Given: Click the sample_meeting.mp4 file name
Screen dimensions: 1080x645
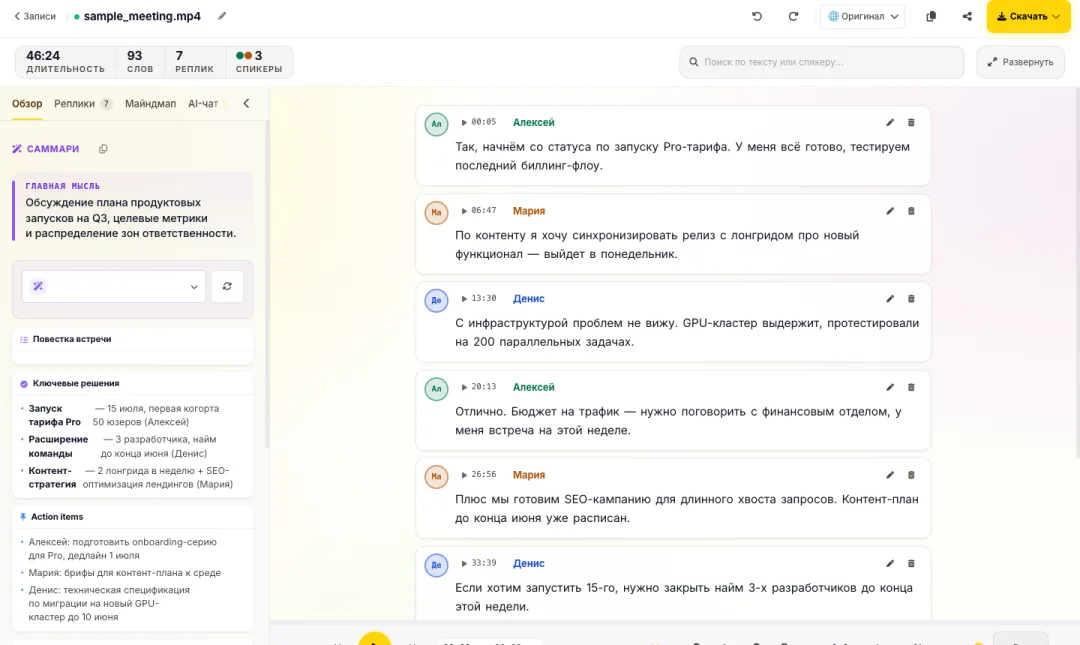Looking at the screenshot, I should click(142, 16).
